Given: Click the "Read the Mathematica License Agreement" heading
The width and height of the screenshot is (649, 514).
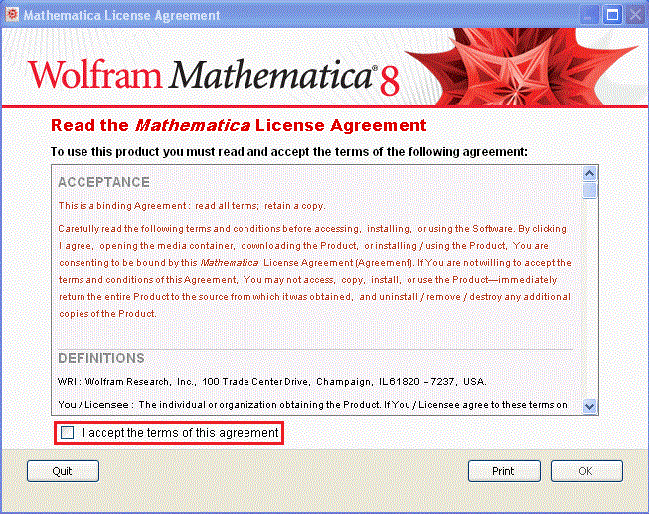Looking at the screenshot, I should click(x=238, y=126).
